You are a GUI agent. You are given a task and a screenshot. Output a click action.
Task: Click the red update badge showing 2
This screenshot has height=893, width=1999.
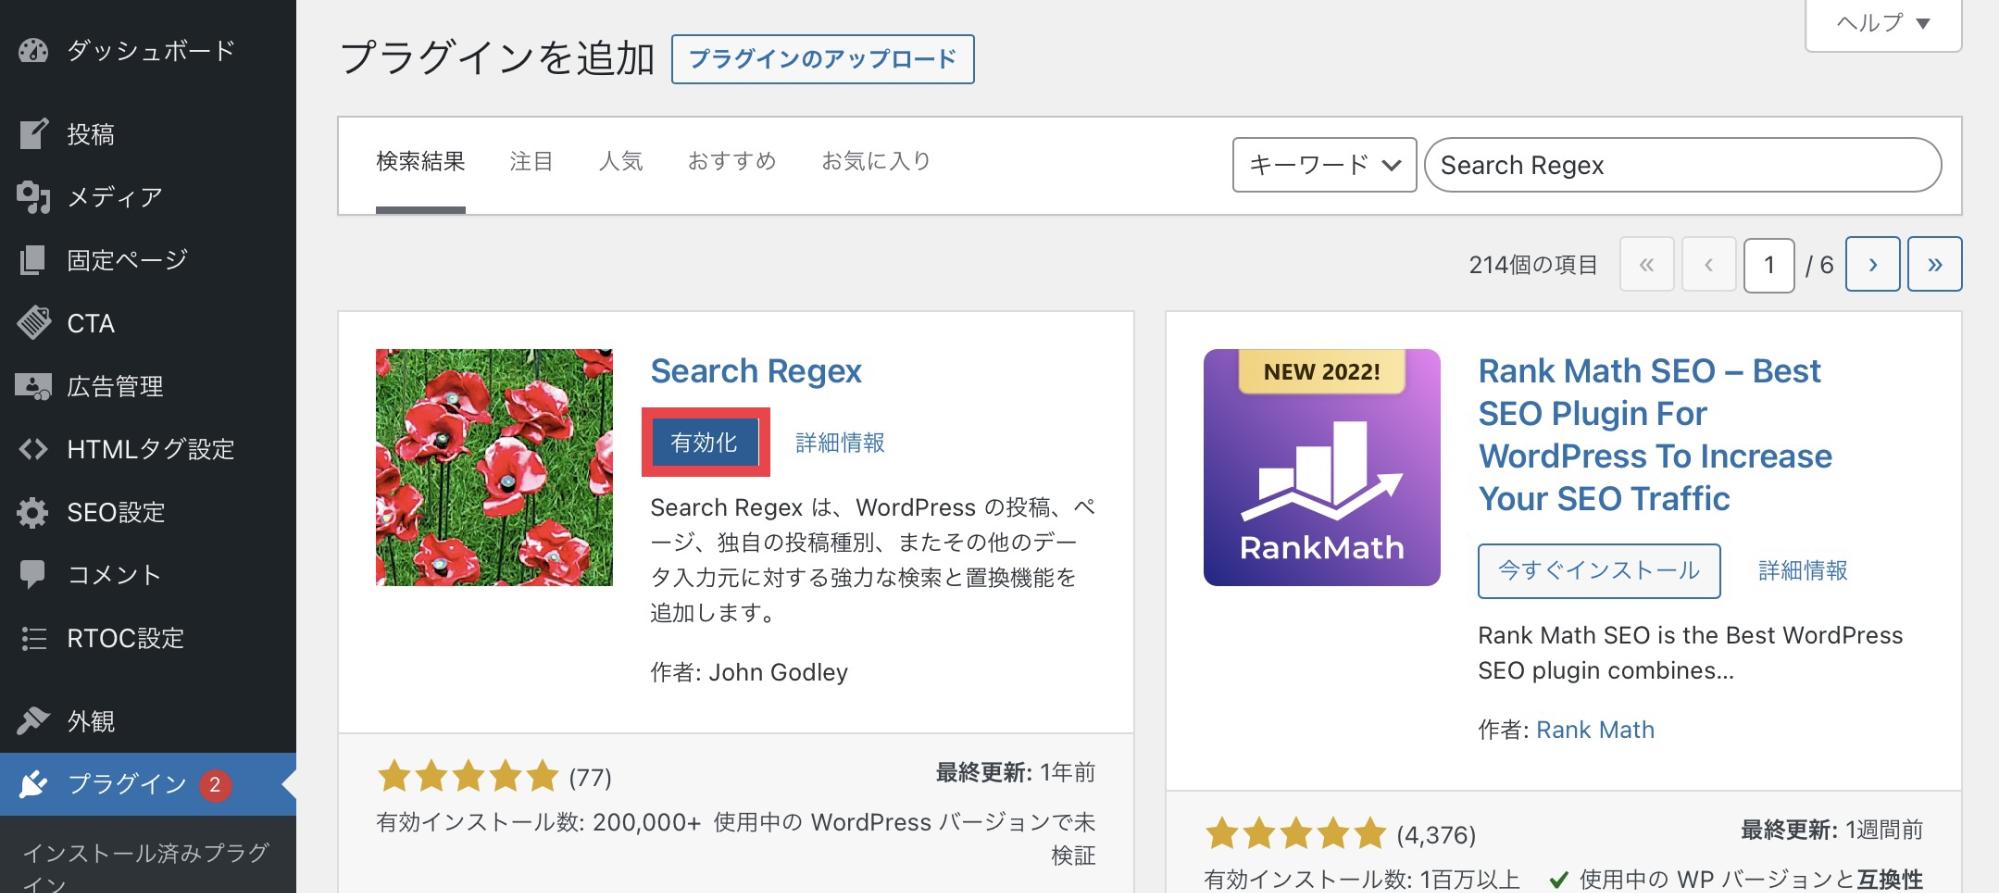214,785
